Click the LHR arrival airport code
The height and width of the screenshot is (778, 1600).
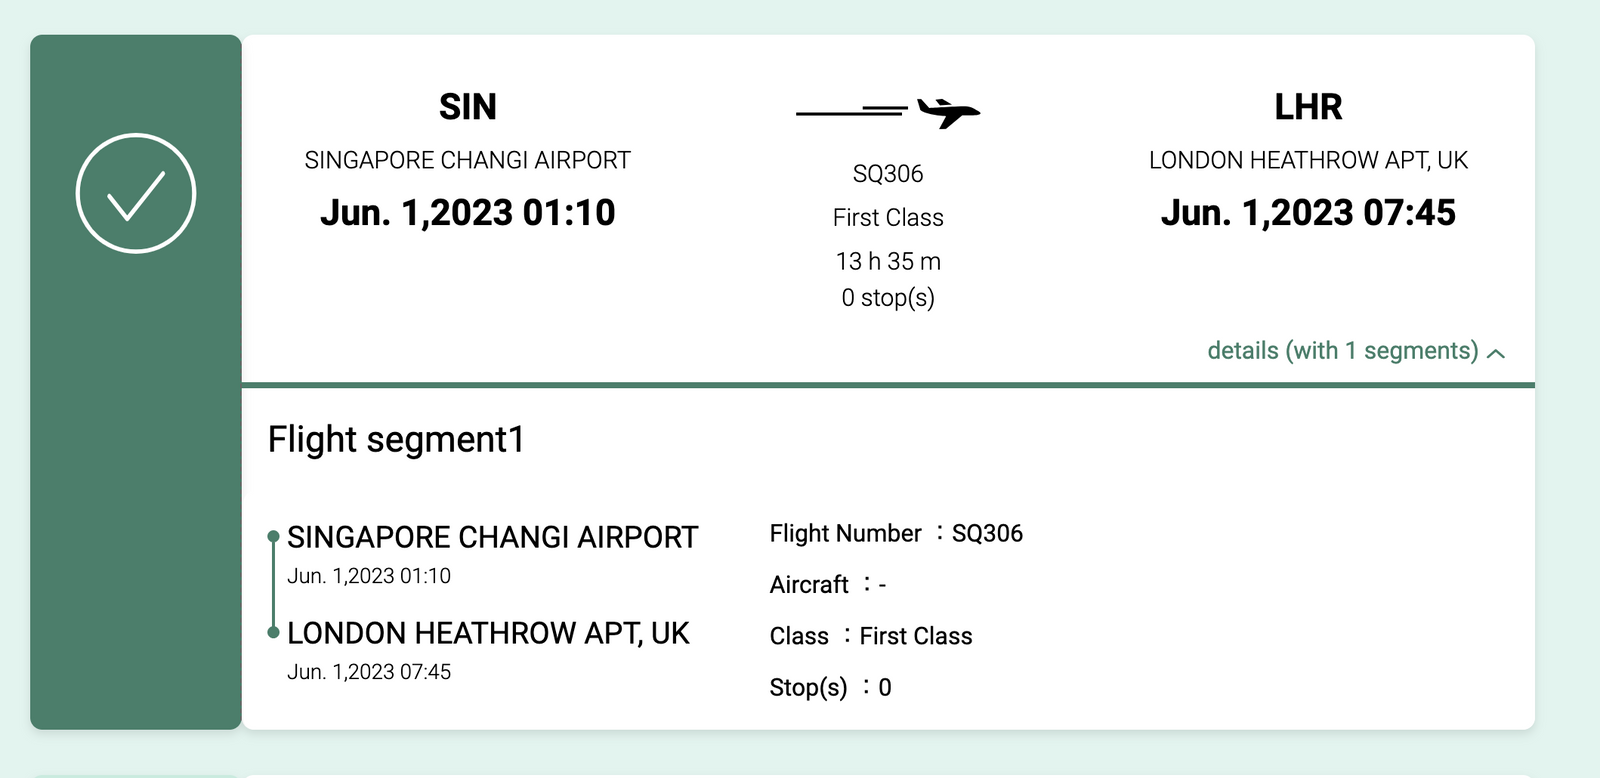pos(1308,107)
